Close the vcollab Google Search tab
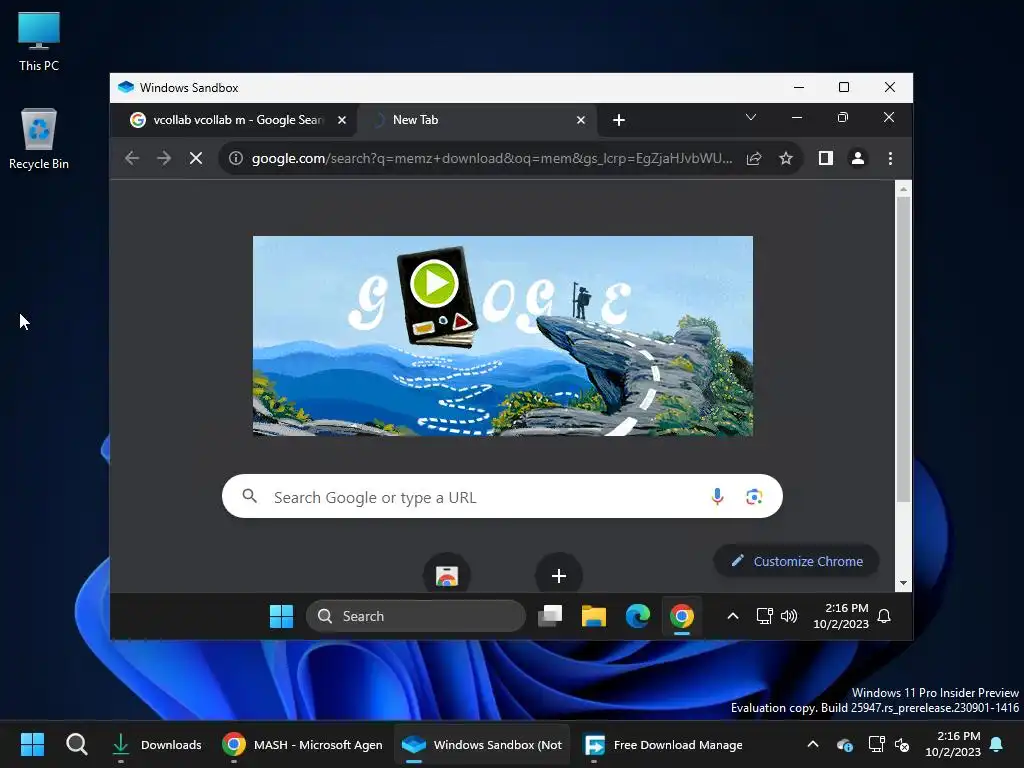This screenshot has height=768, width=1024. (x=342, y=120)
